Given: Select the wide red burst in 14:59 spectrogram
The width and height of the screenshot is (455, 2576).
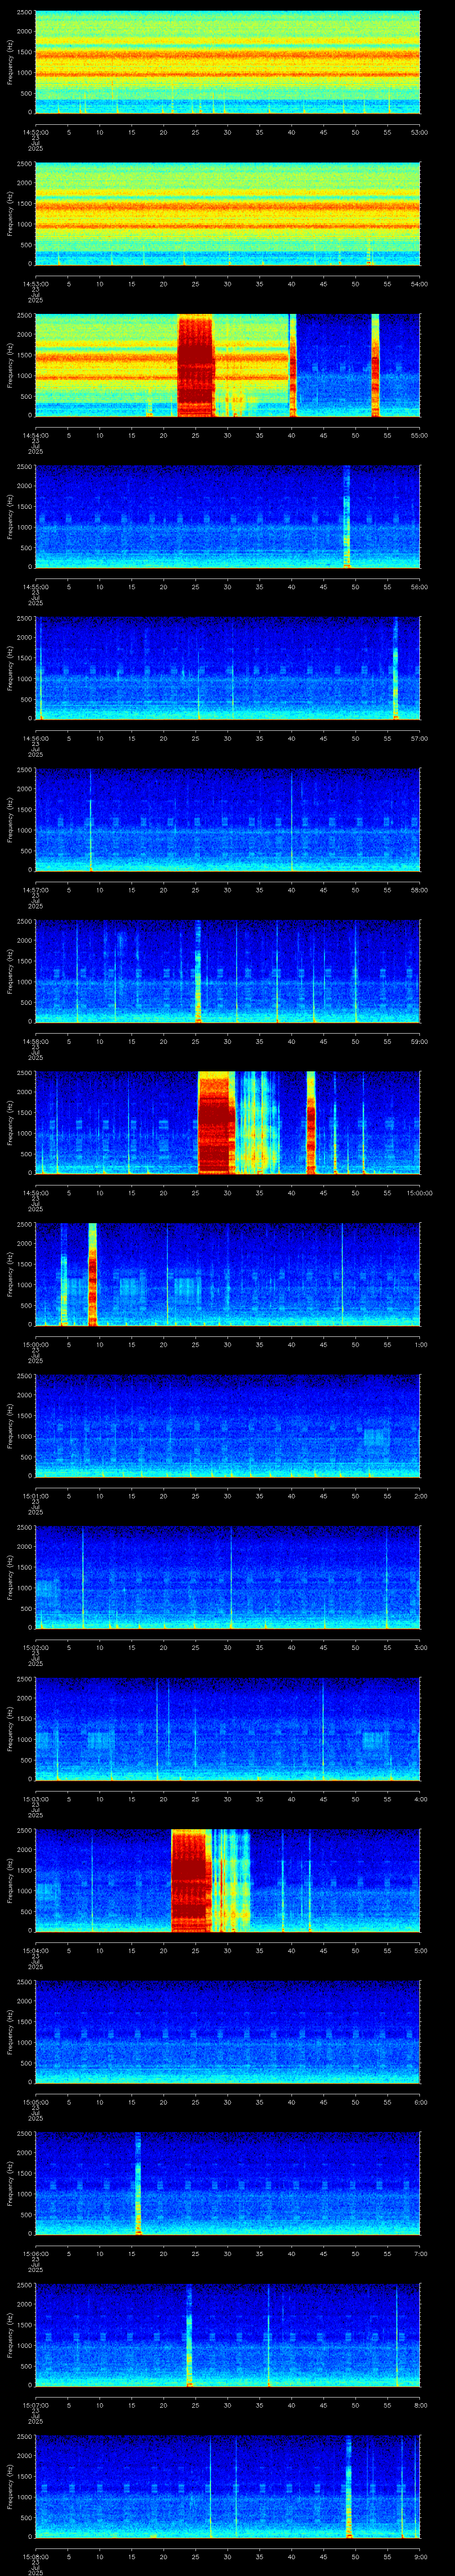Looking at the screenshot, I should coord(215,1123).
